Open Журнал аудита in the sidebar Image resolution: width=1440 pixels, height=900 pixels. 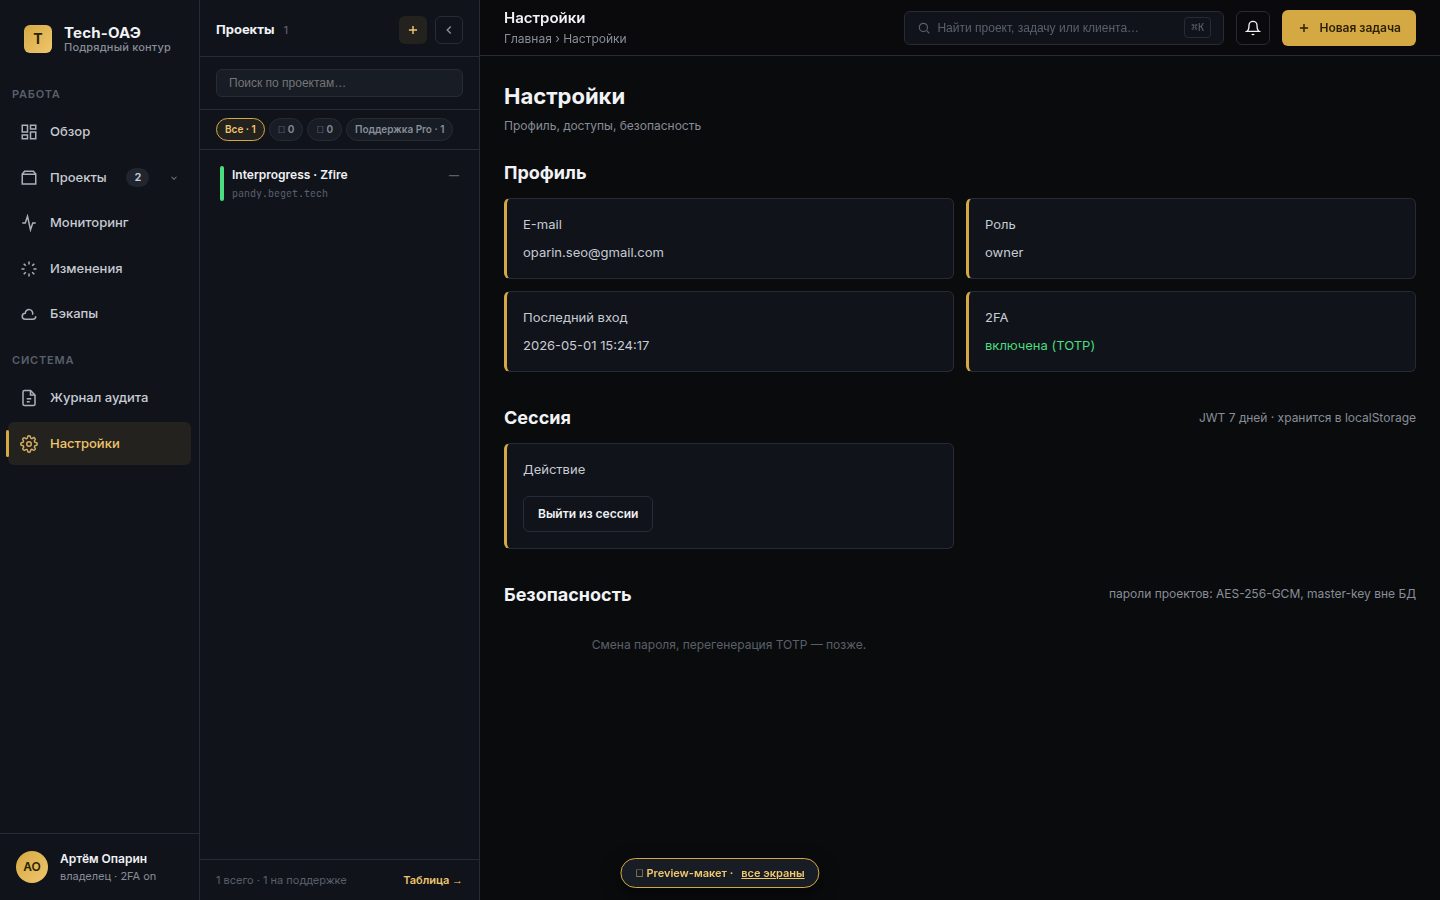point(98,398)
